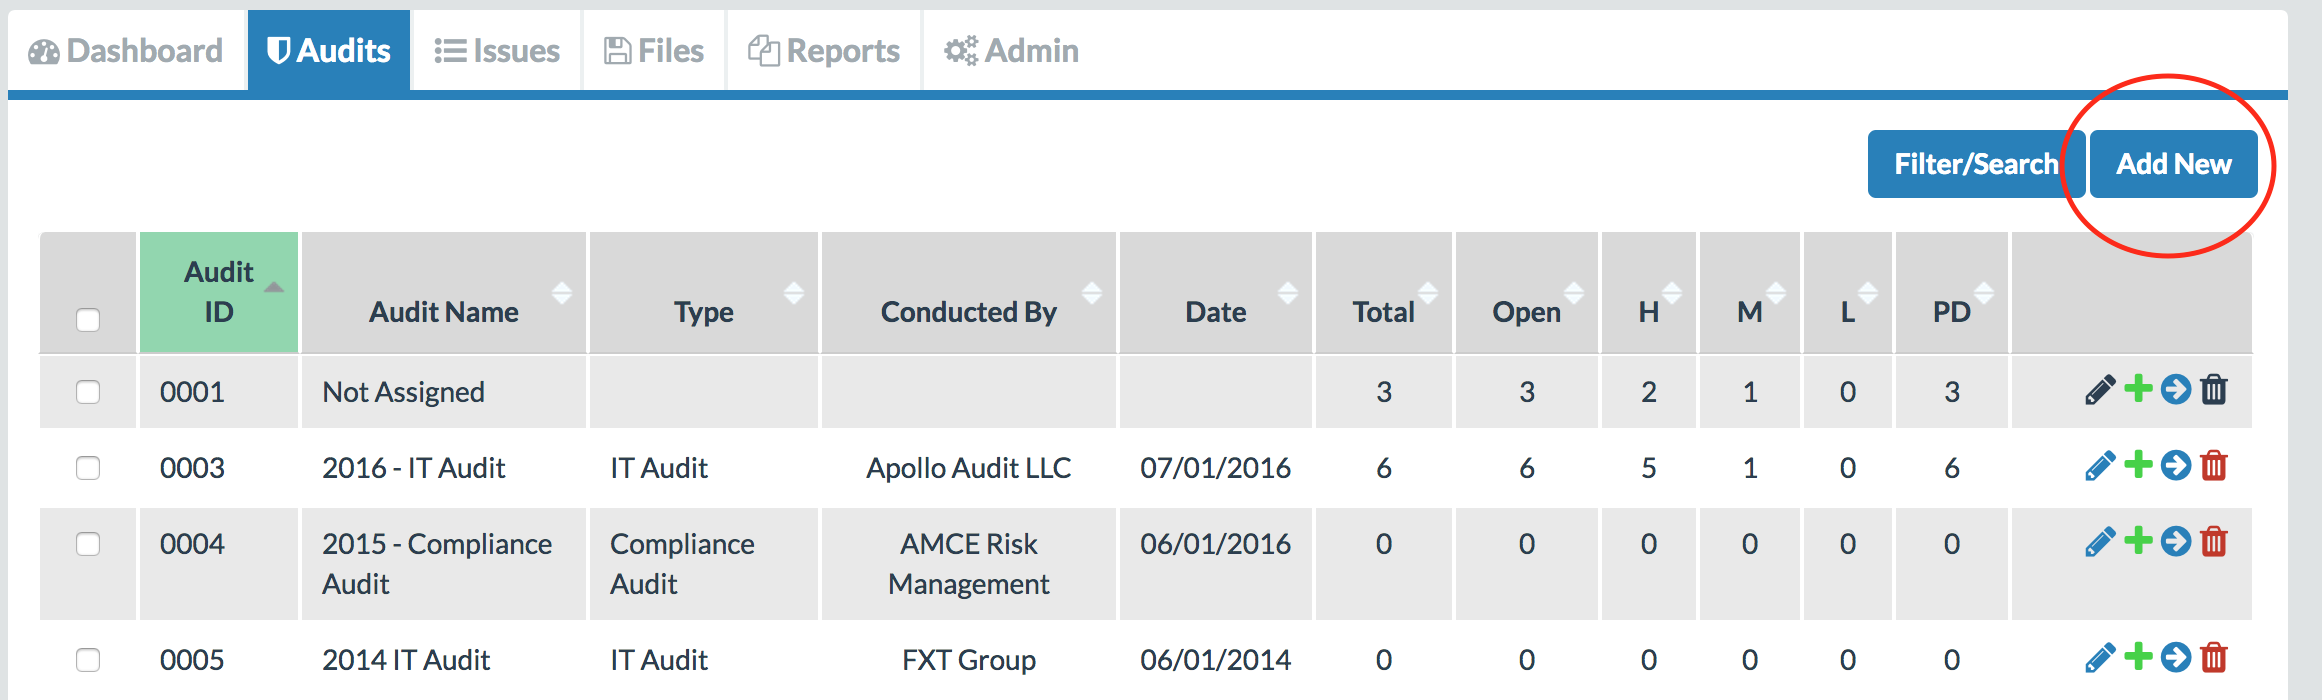Sort by the Type column header

[704, 292]
